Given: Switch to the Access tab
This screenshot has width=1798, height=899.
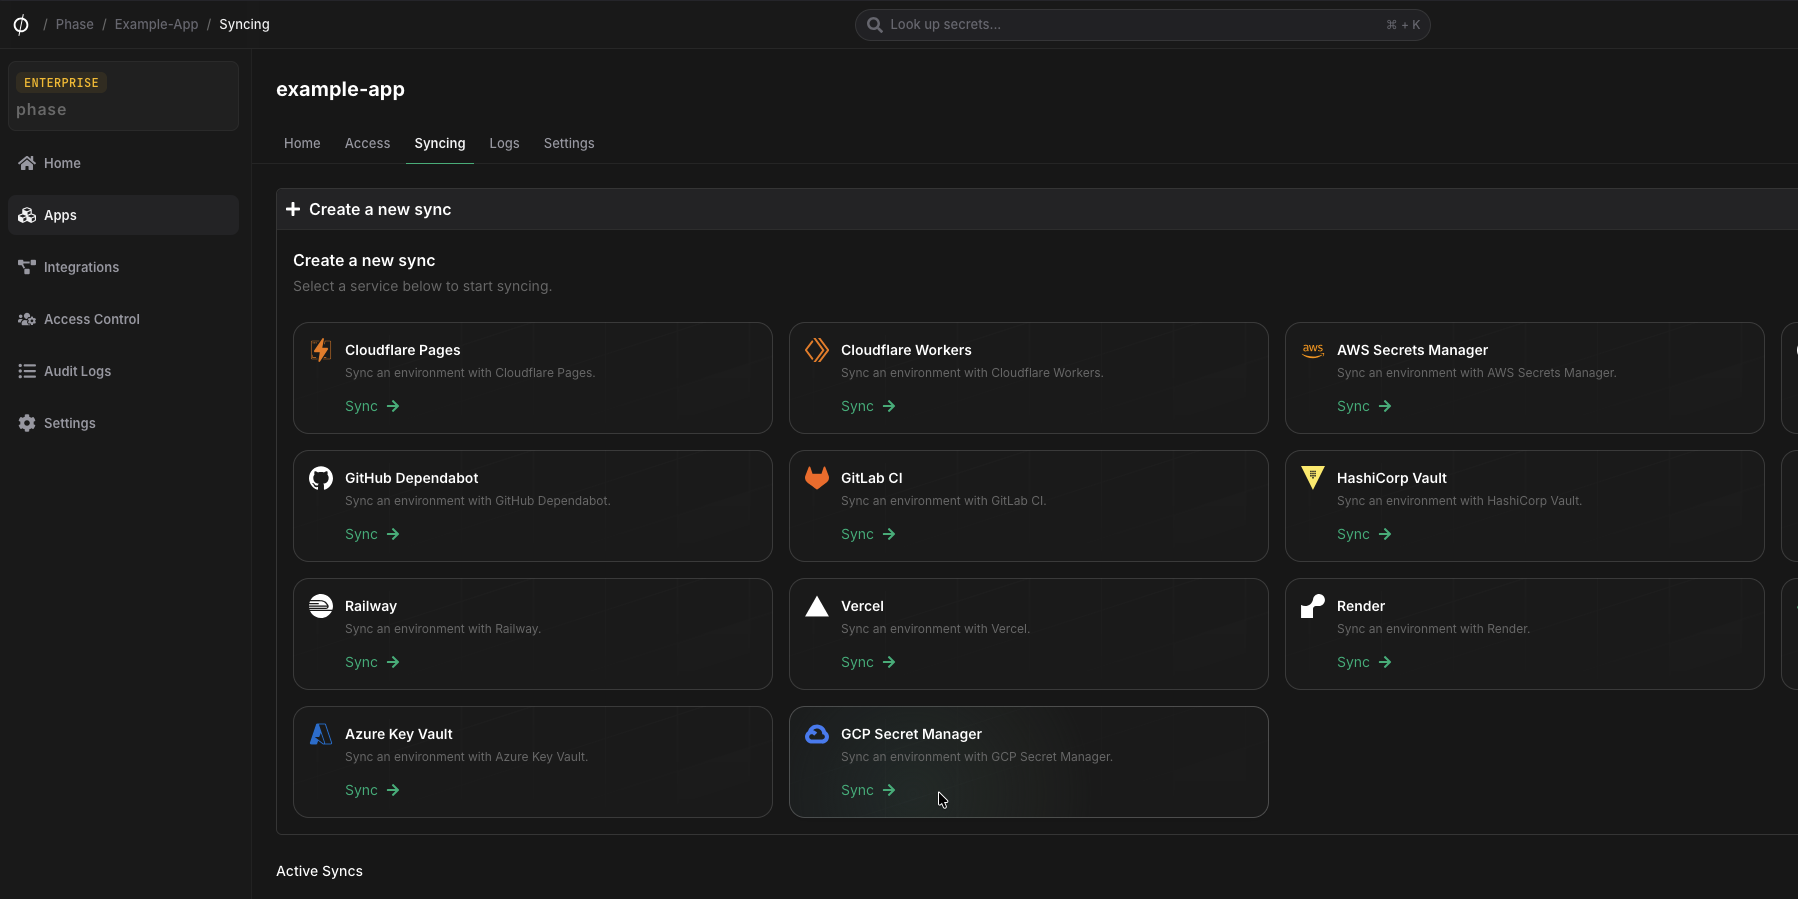Looking at the screenshot, I should [x=367, y=143].
